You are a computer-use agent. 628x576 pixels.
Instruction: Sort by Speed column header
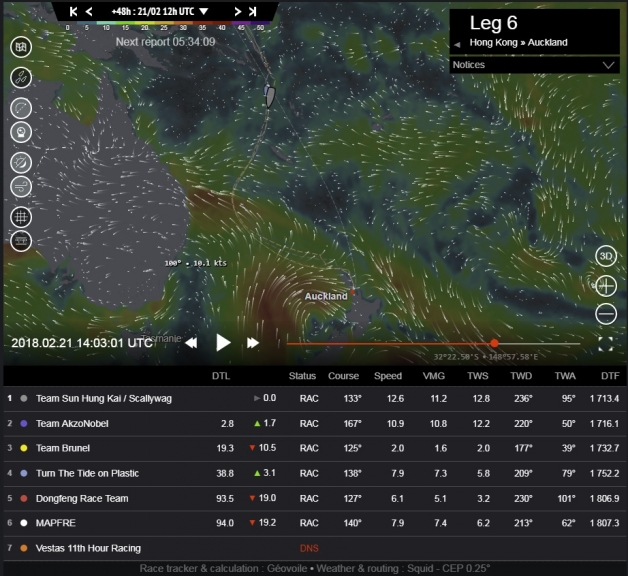388,376
